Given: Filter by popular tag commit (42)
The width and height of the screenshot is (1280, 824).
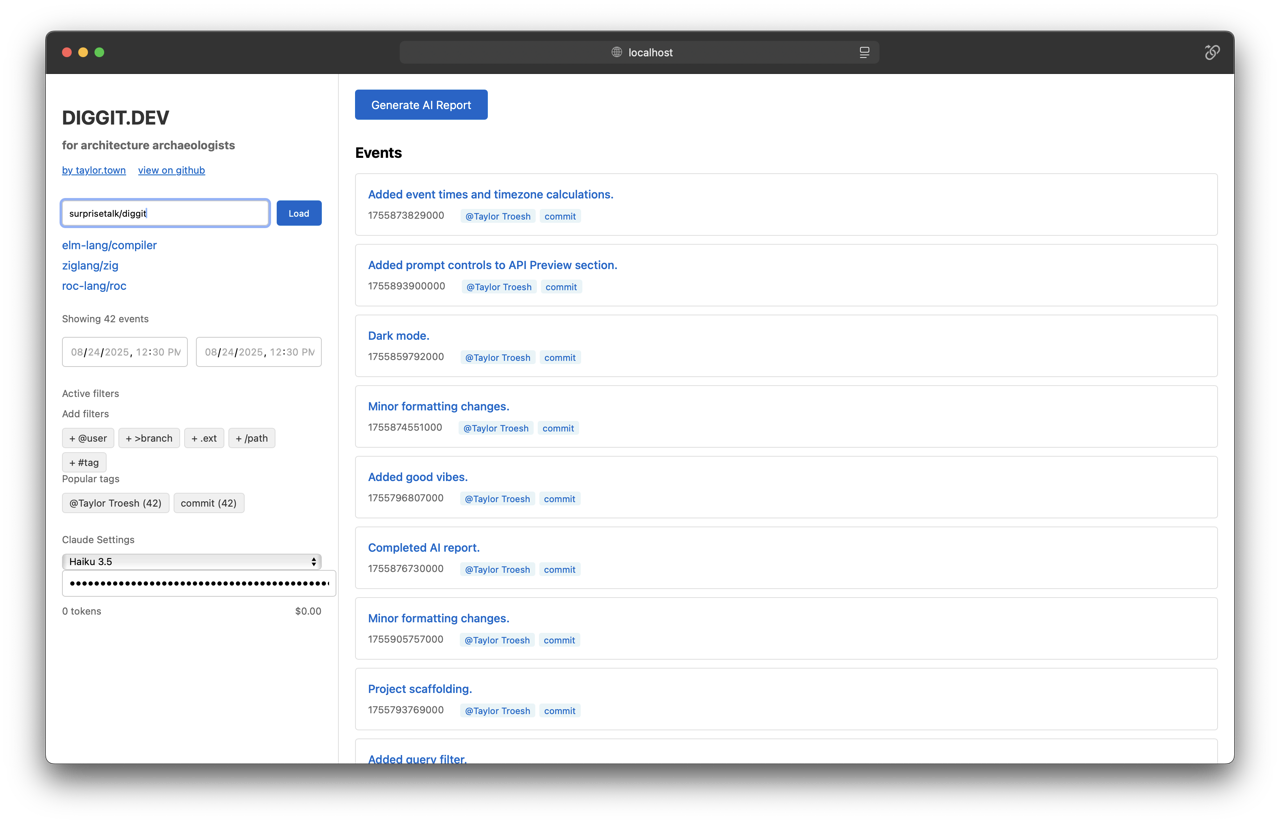Looking at the screenshot, I should click(x=208, y=503).
